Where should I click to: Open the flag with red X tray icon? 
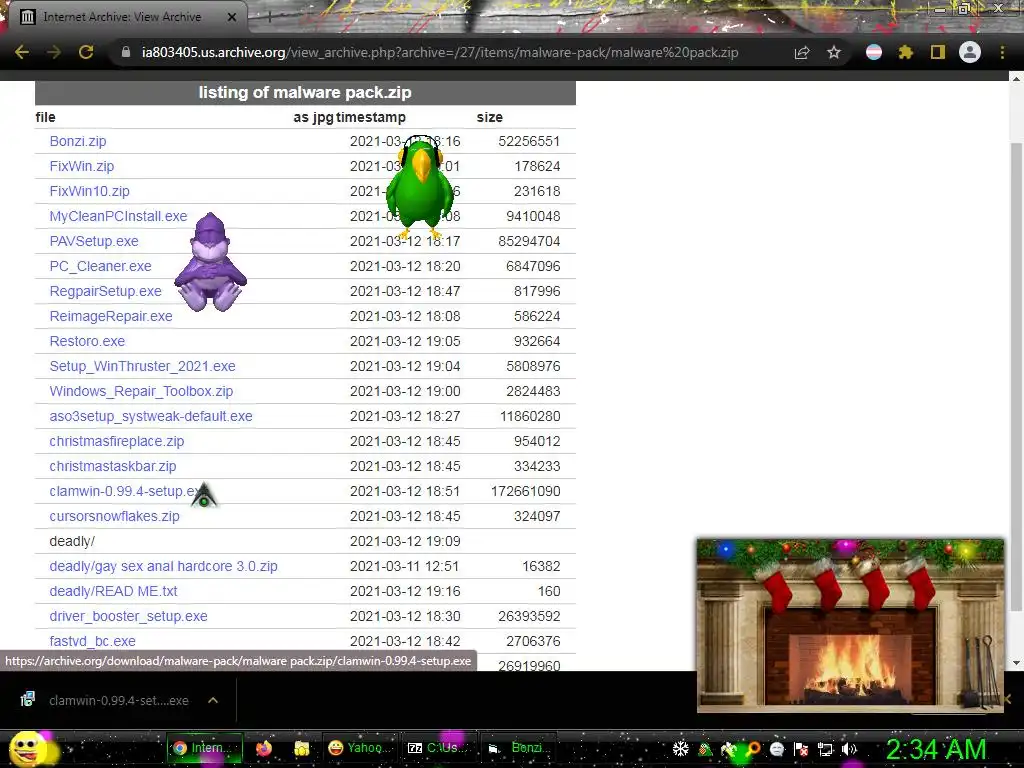point(801,749)
